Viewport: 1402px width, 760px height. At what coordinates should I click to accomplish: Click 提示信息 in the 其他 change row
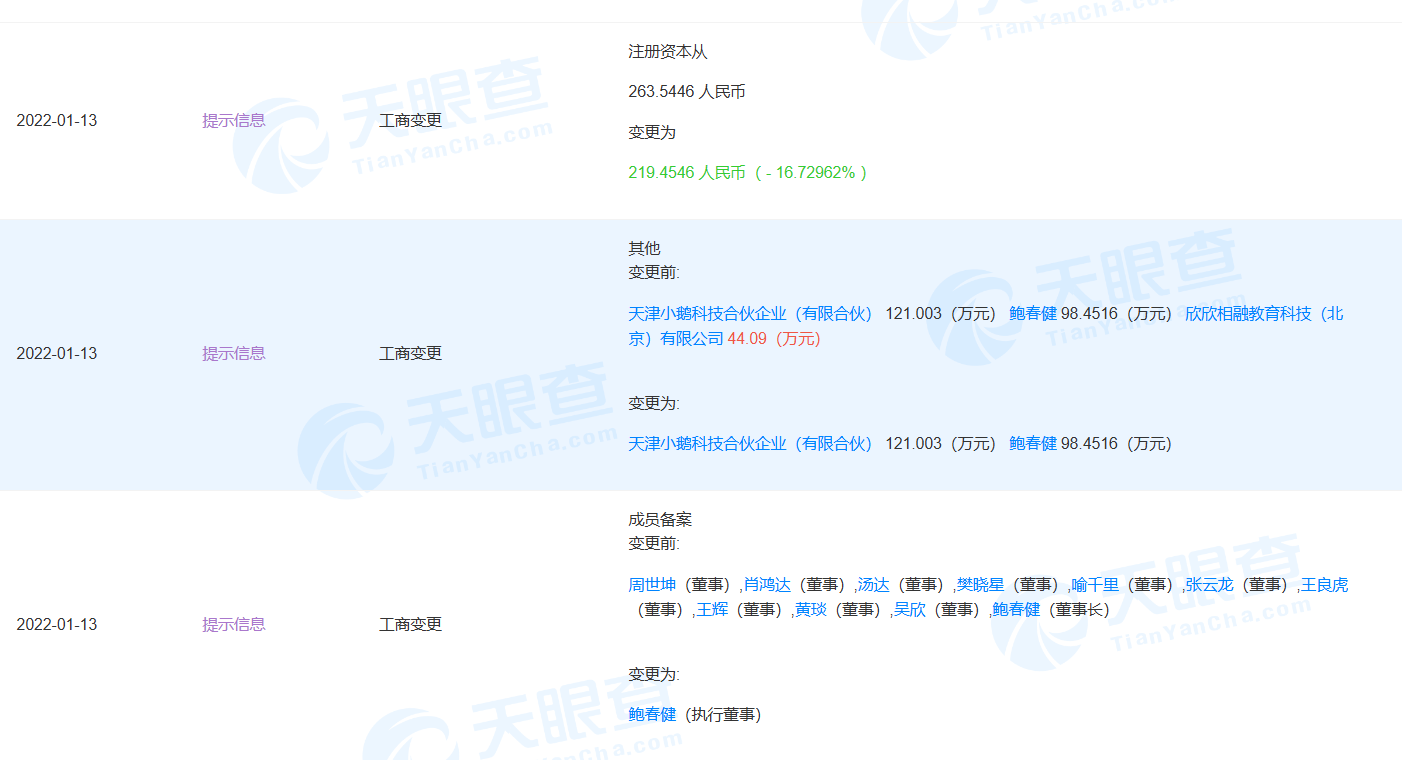234,354
